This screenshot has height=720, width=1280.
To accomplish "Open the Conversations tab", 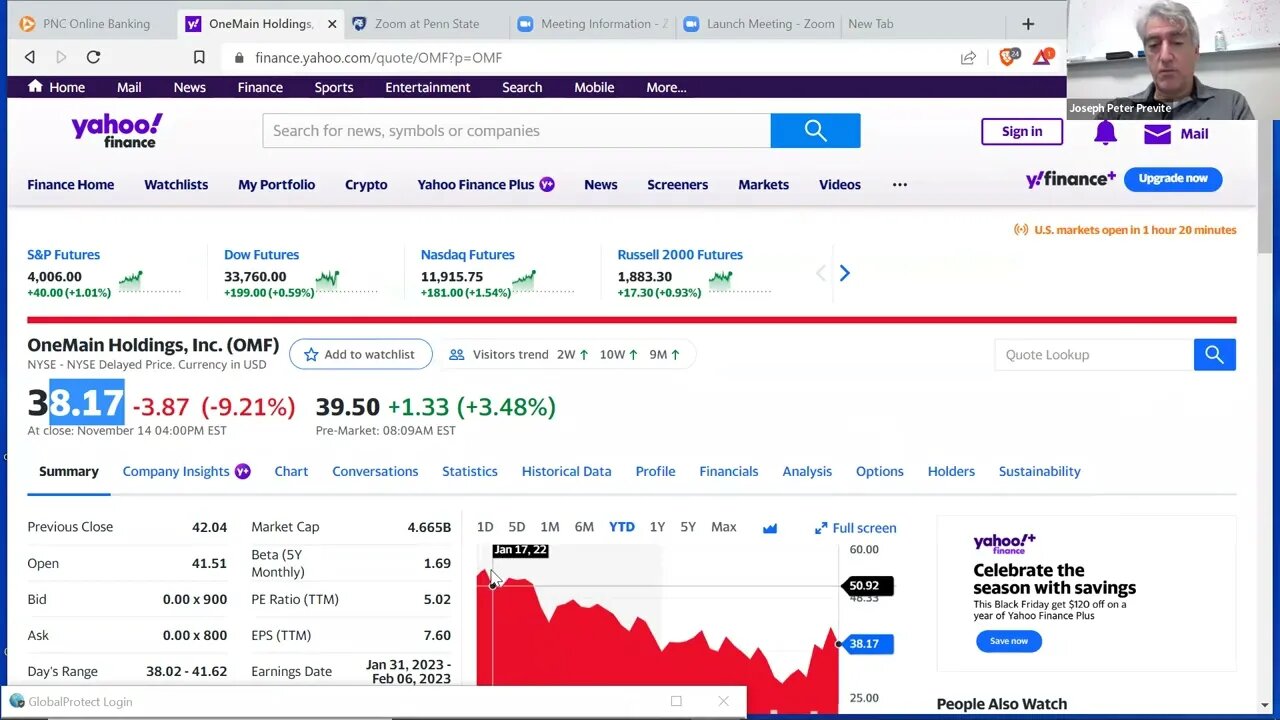I will pos(375,471).
